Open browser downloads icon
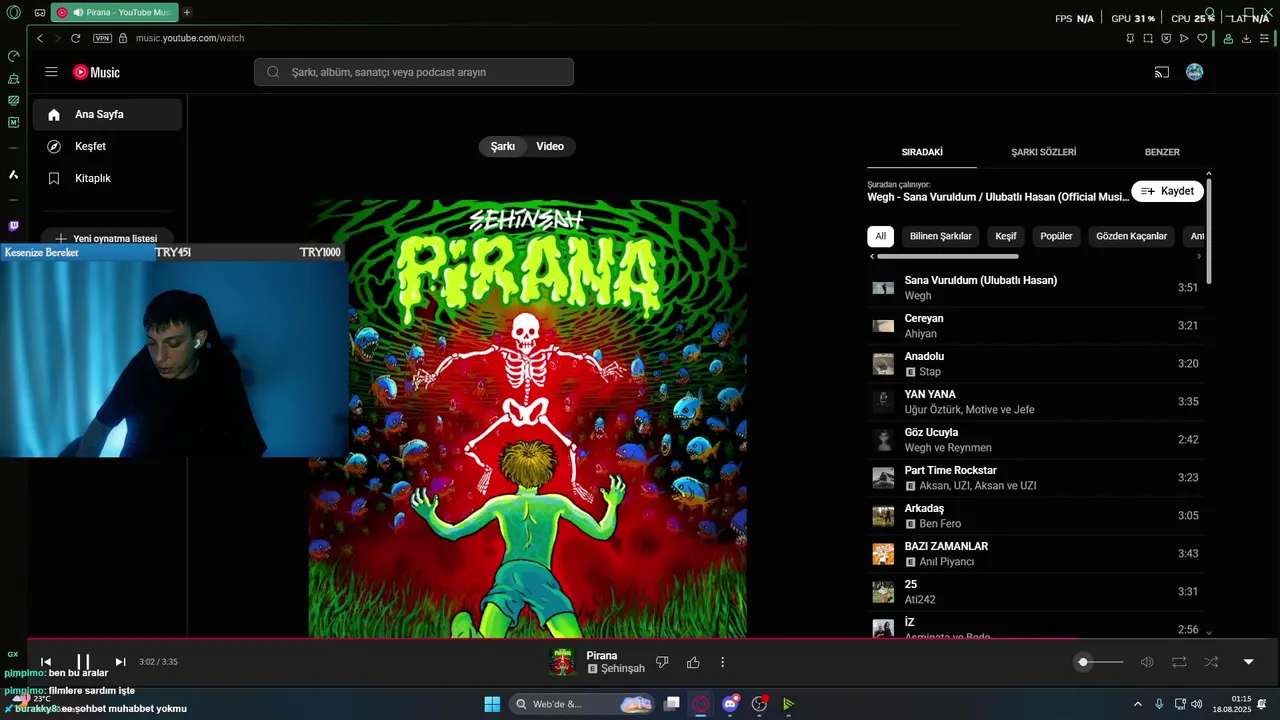Viewport: 1280px width, 720px height. [1246, 38]
